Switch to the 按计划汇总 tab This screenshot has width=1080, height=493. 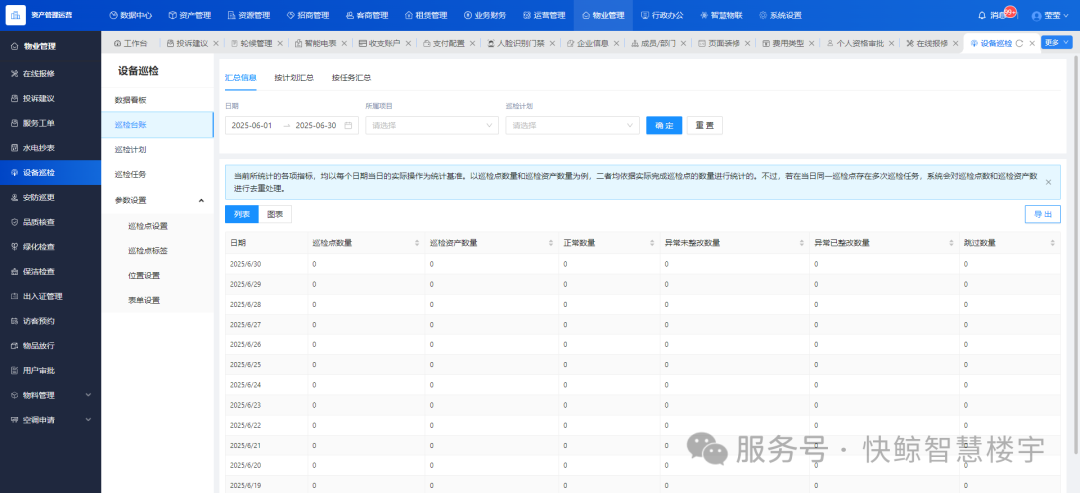(x=294, y=78)
